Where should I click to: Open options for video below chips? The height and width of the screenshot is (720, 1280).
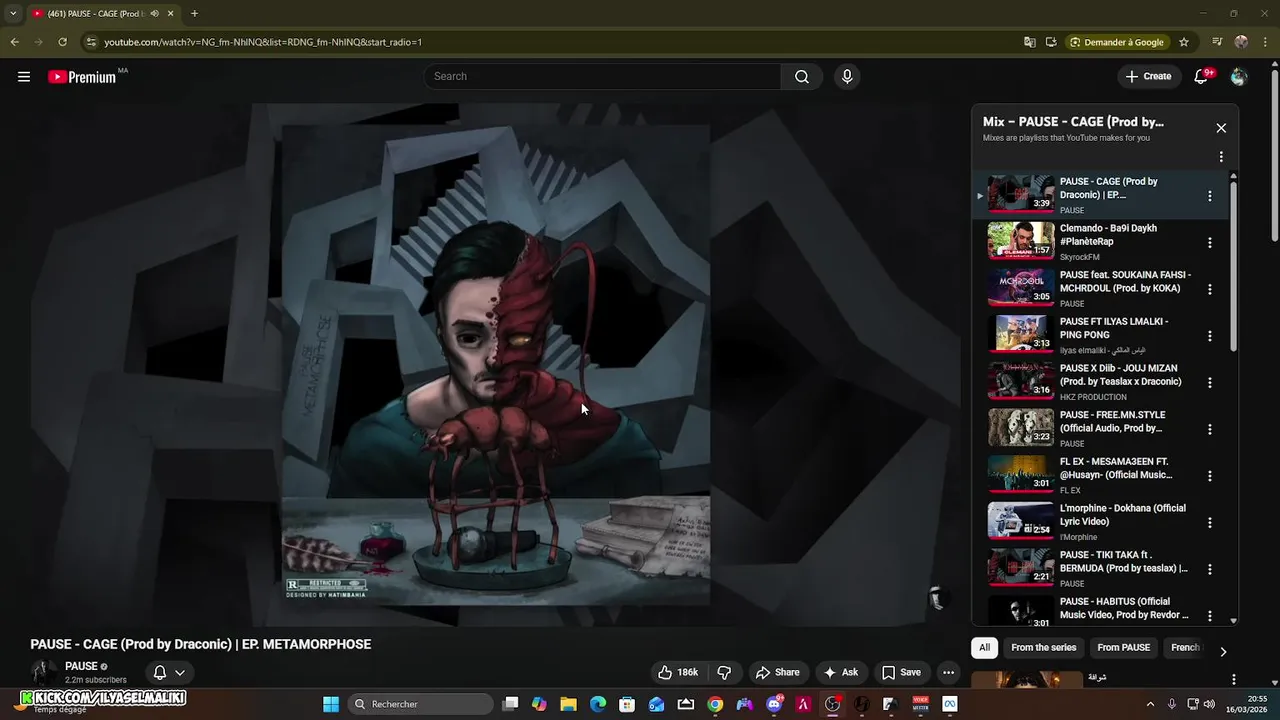click(x=1233, y=680)
